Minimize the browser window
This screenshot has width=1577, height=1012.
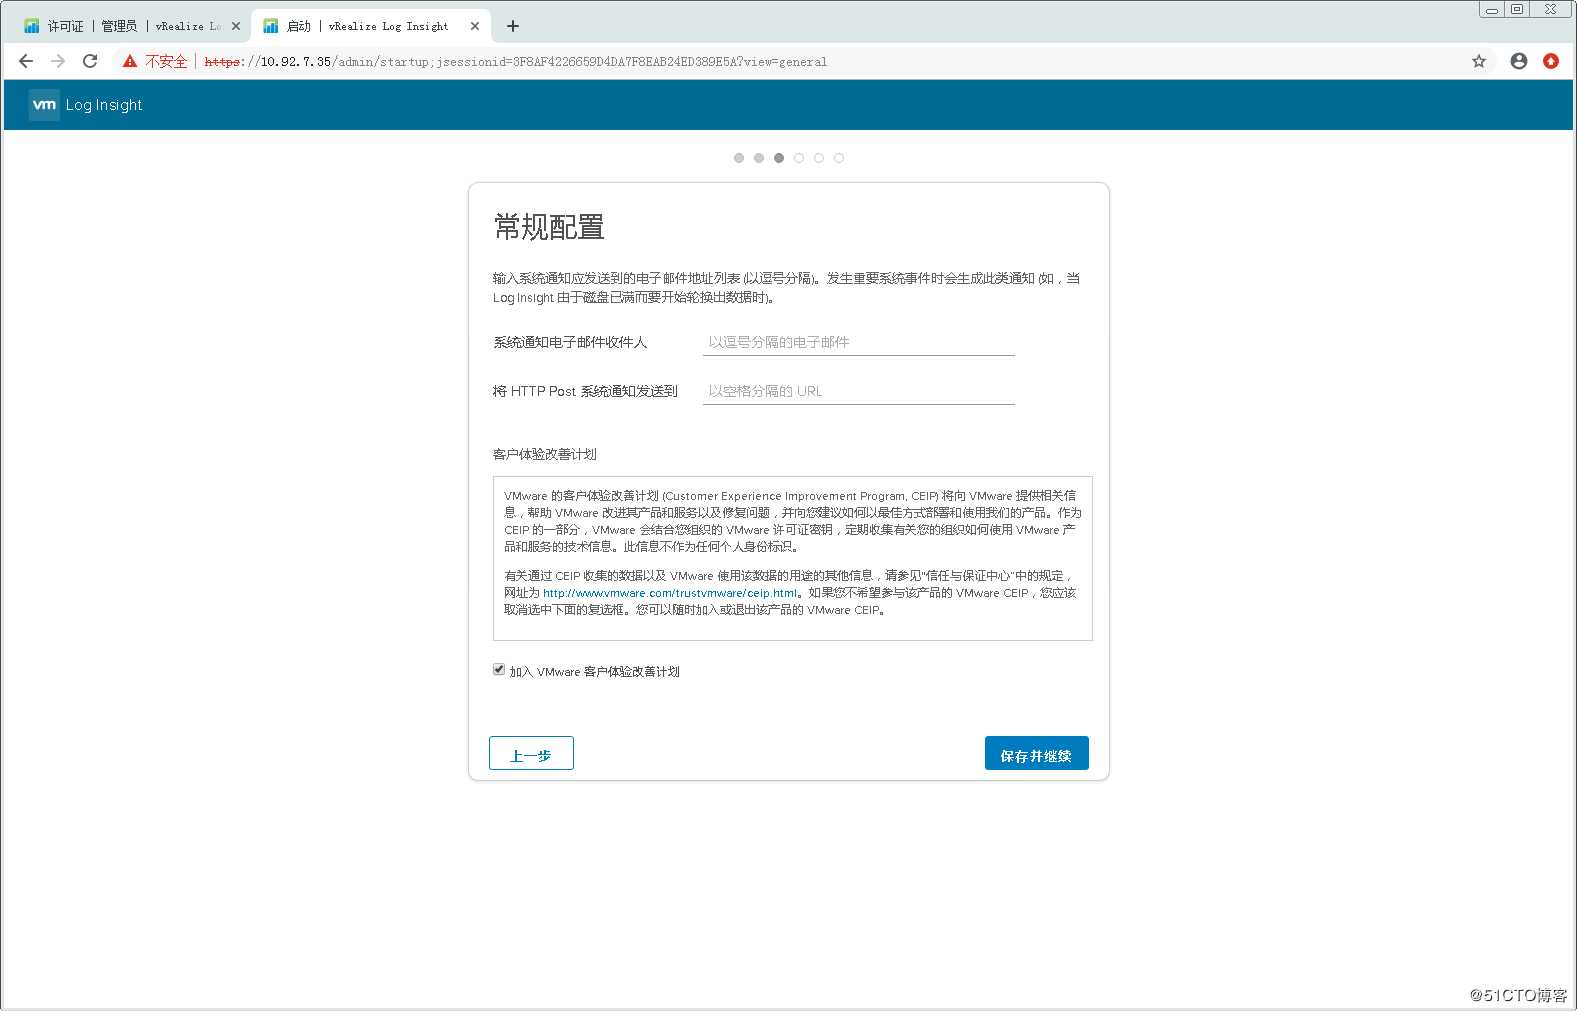[x=1492, y=10]
